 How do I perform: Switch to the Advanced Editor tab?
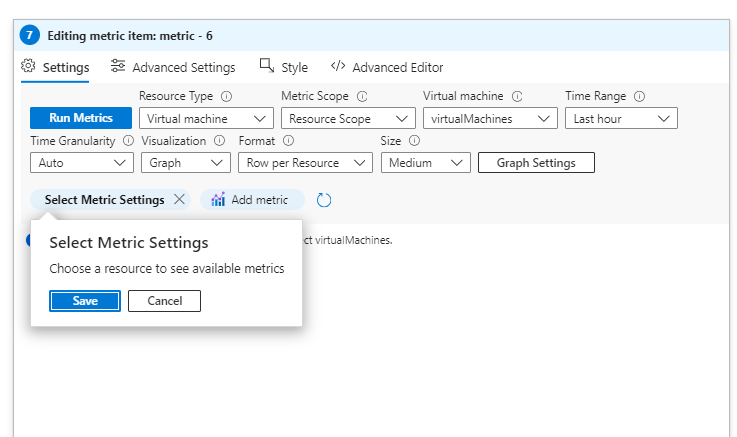click(x=387, y=68)
